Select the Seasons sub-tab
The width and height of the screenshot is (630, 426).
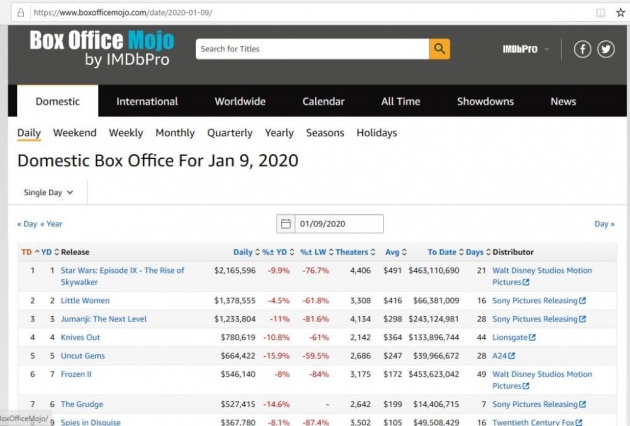pos(325,133)
